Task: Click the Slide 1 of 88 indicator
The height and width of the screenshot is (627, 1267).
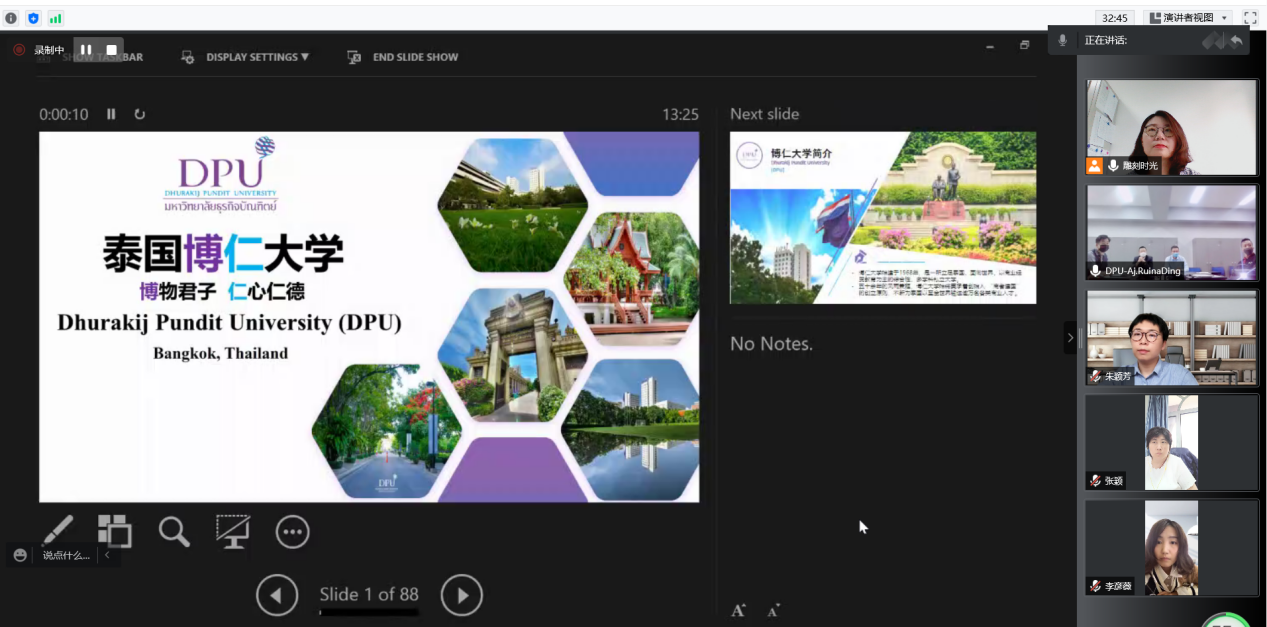Action: point(369,594)
